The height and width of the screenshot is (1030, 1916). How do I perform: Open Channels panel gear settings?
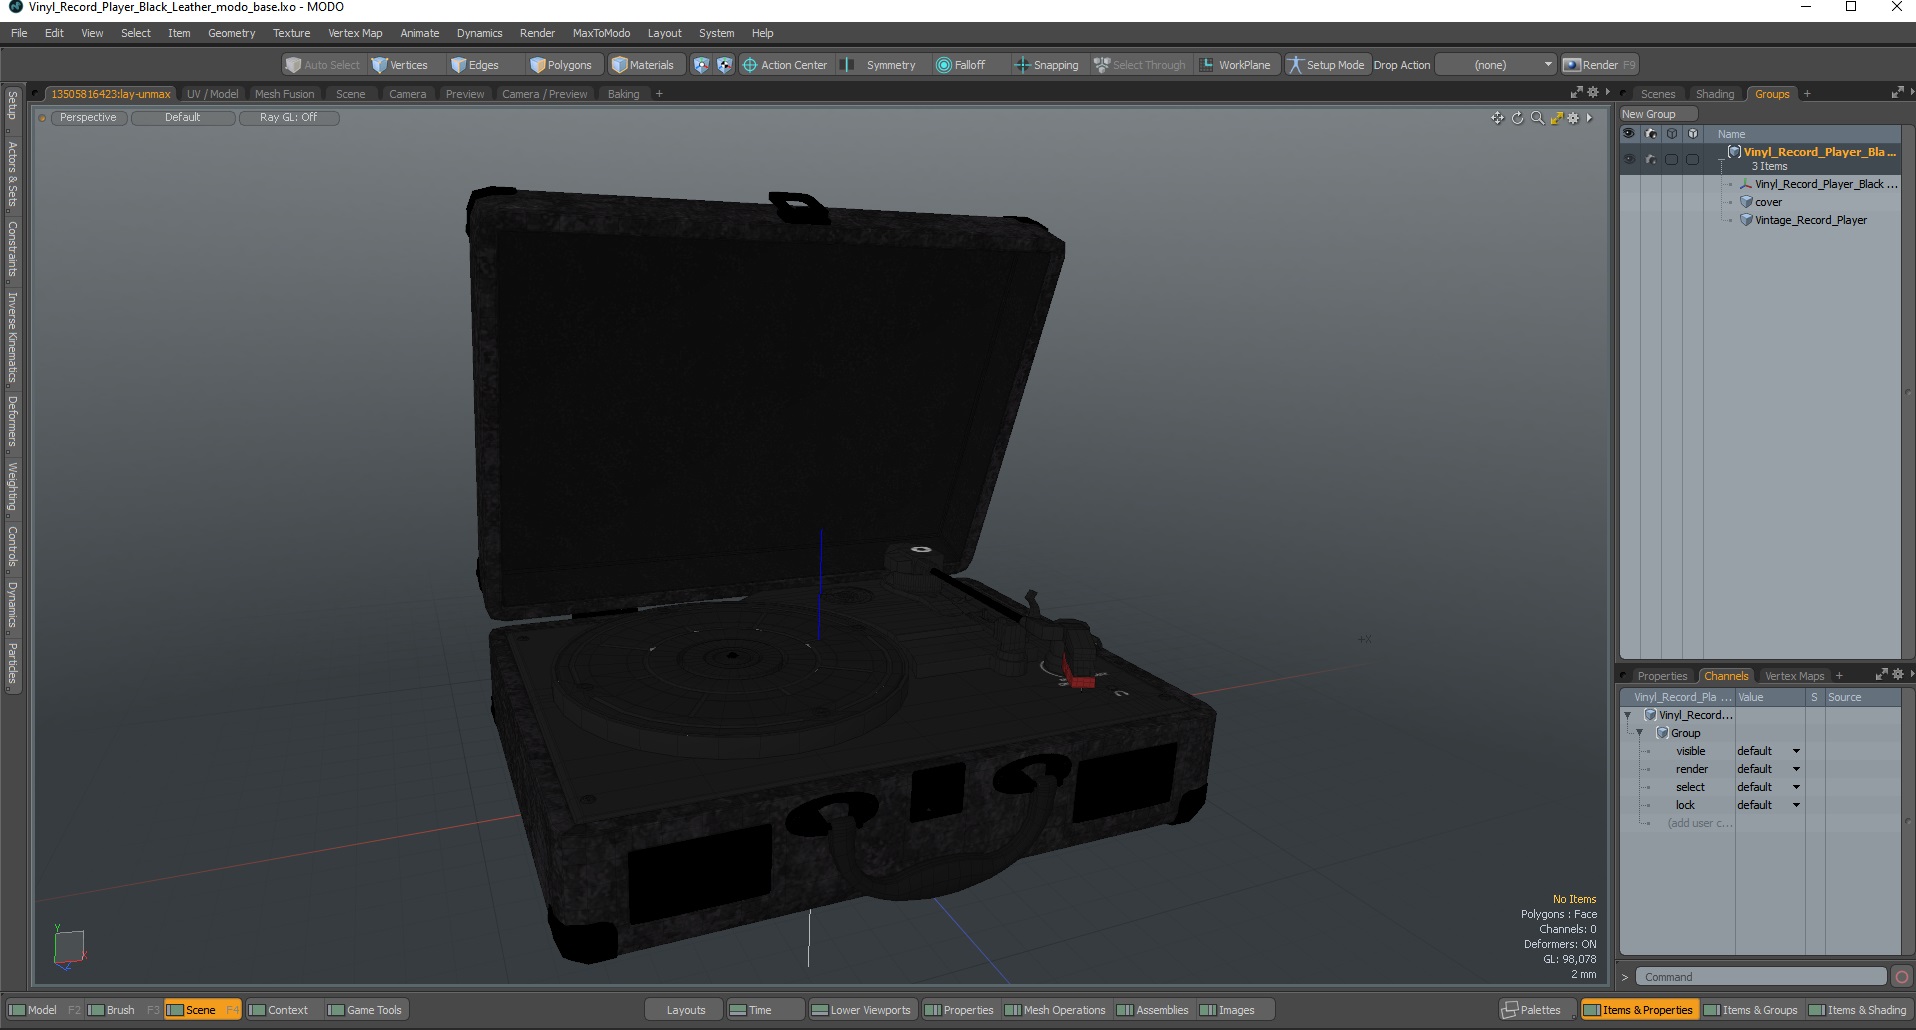pyautogui.click(x=1897, y=675)
